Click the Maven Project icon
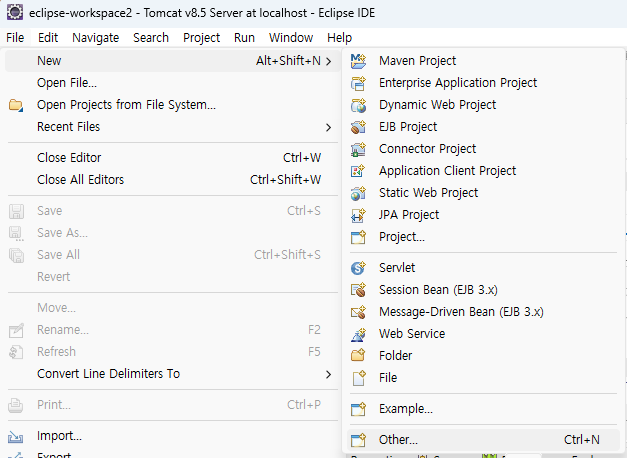The image size is (627, 458). [358, 61]
